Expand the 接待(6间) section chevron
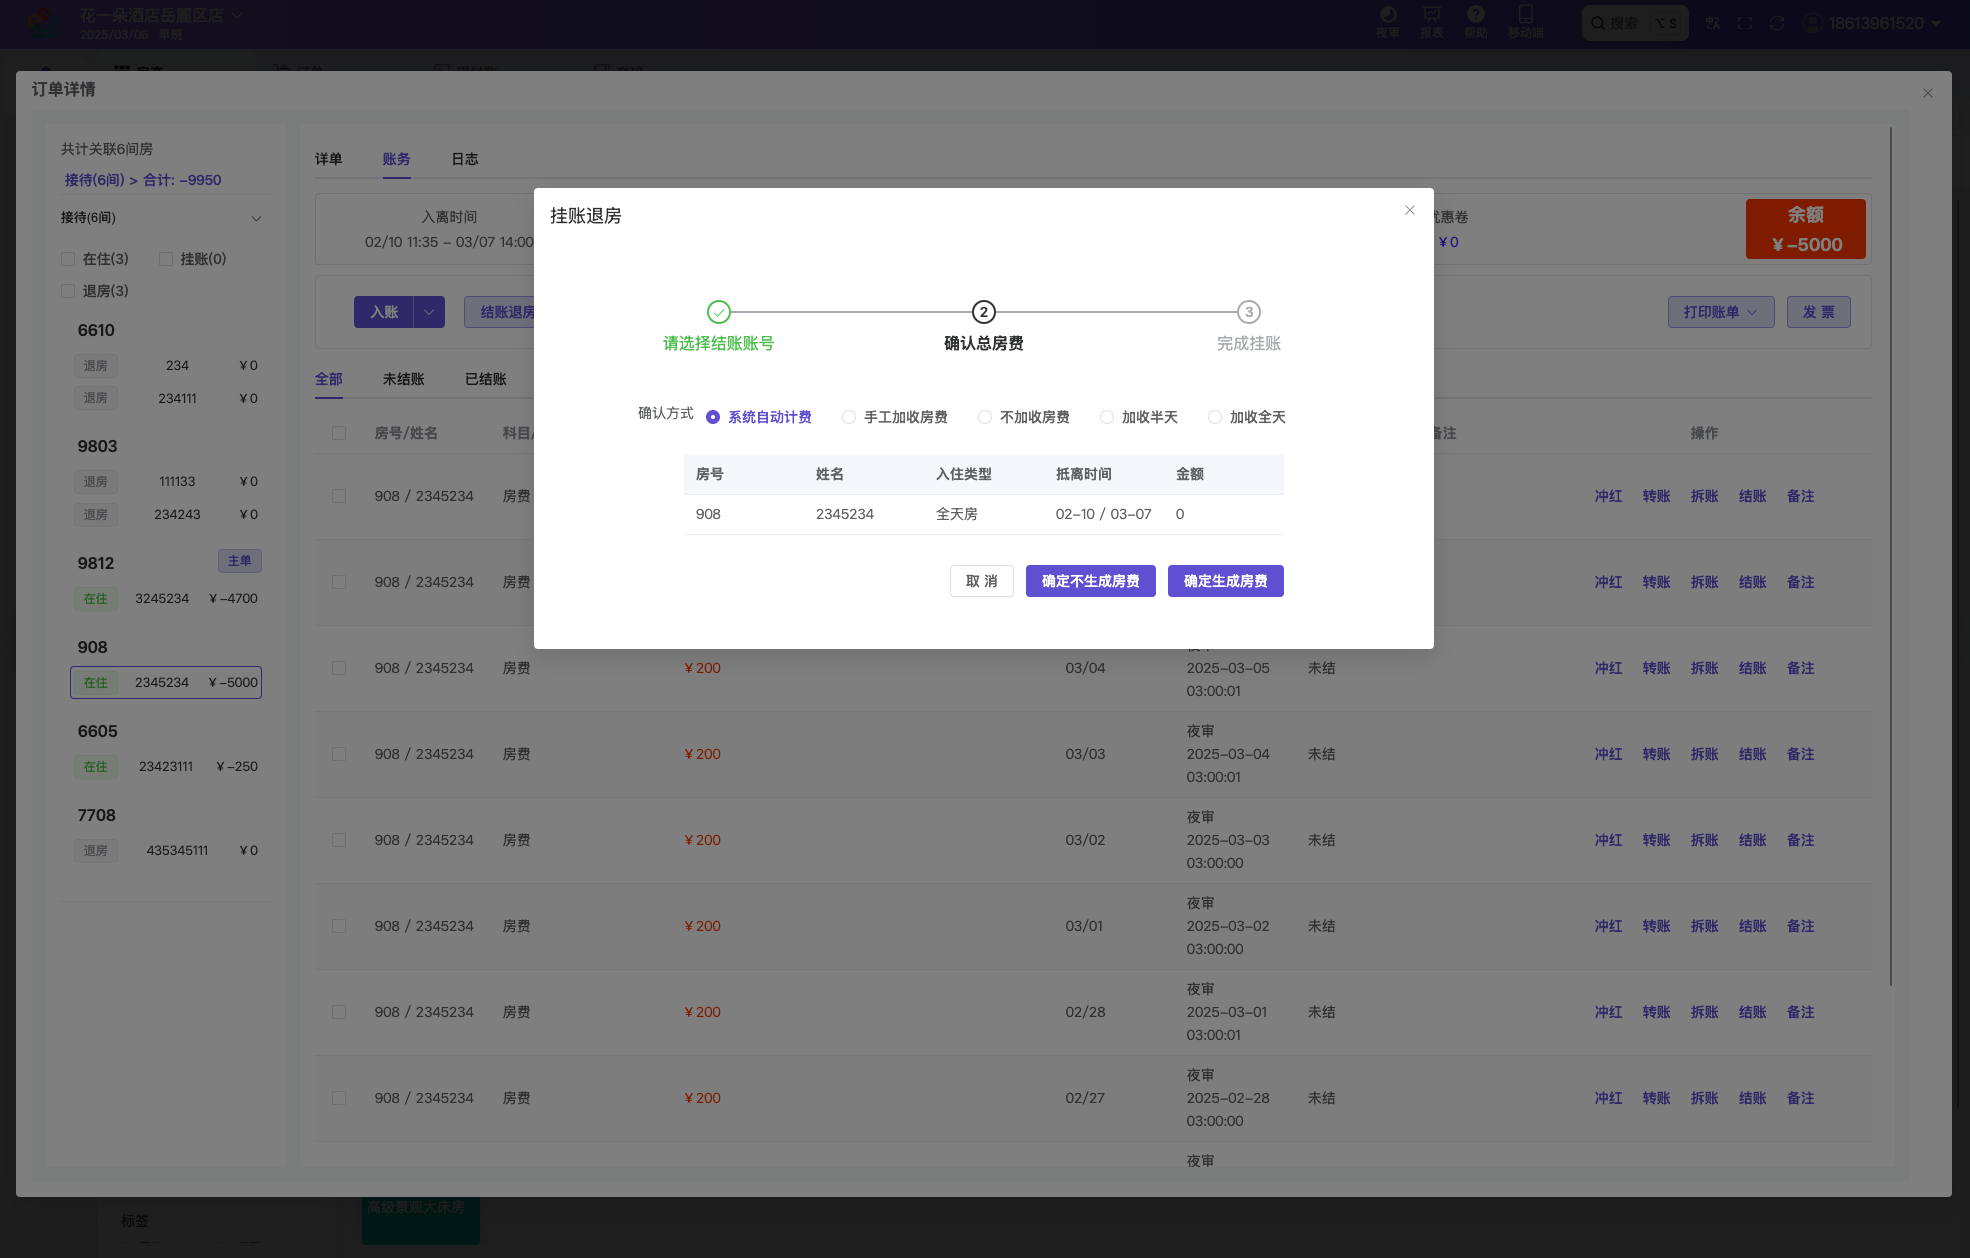Viewport: 1970px width, 1258px height. 256,218
